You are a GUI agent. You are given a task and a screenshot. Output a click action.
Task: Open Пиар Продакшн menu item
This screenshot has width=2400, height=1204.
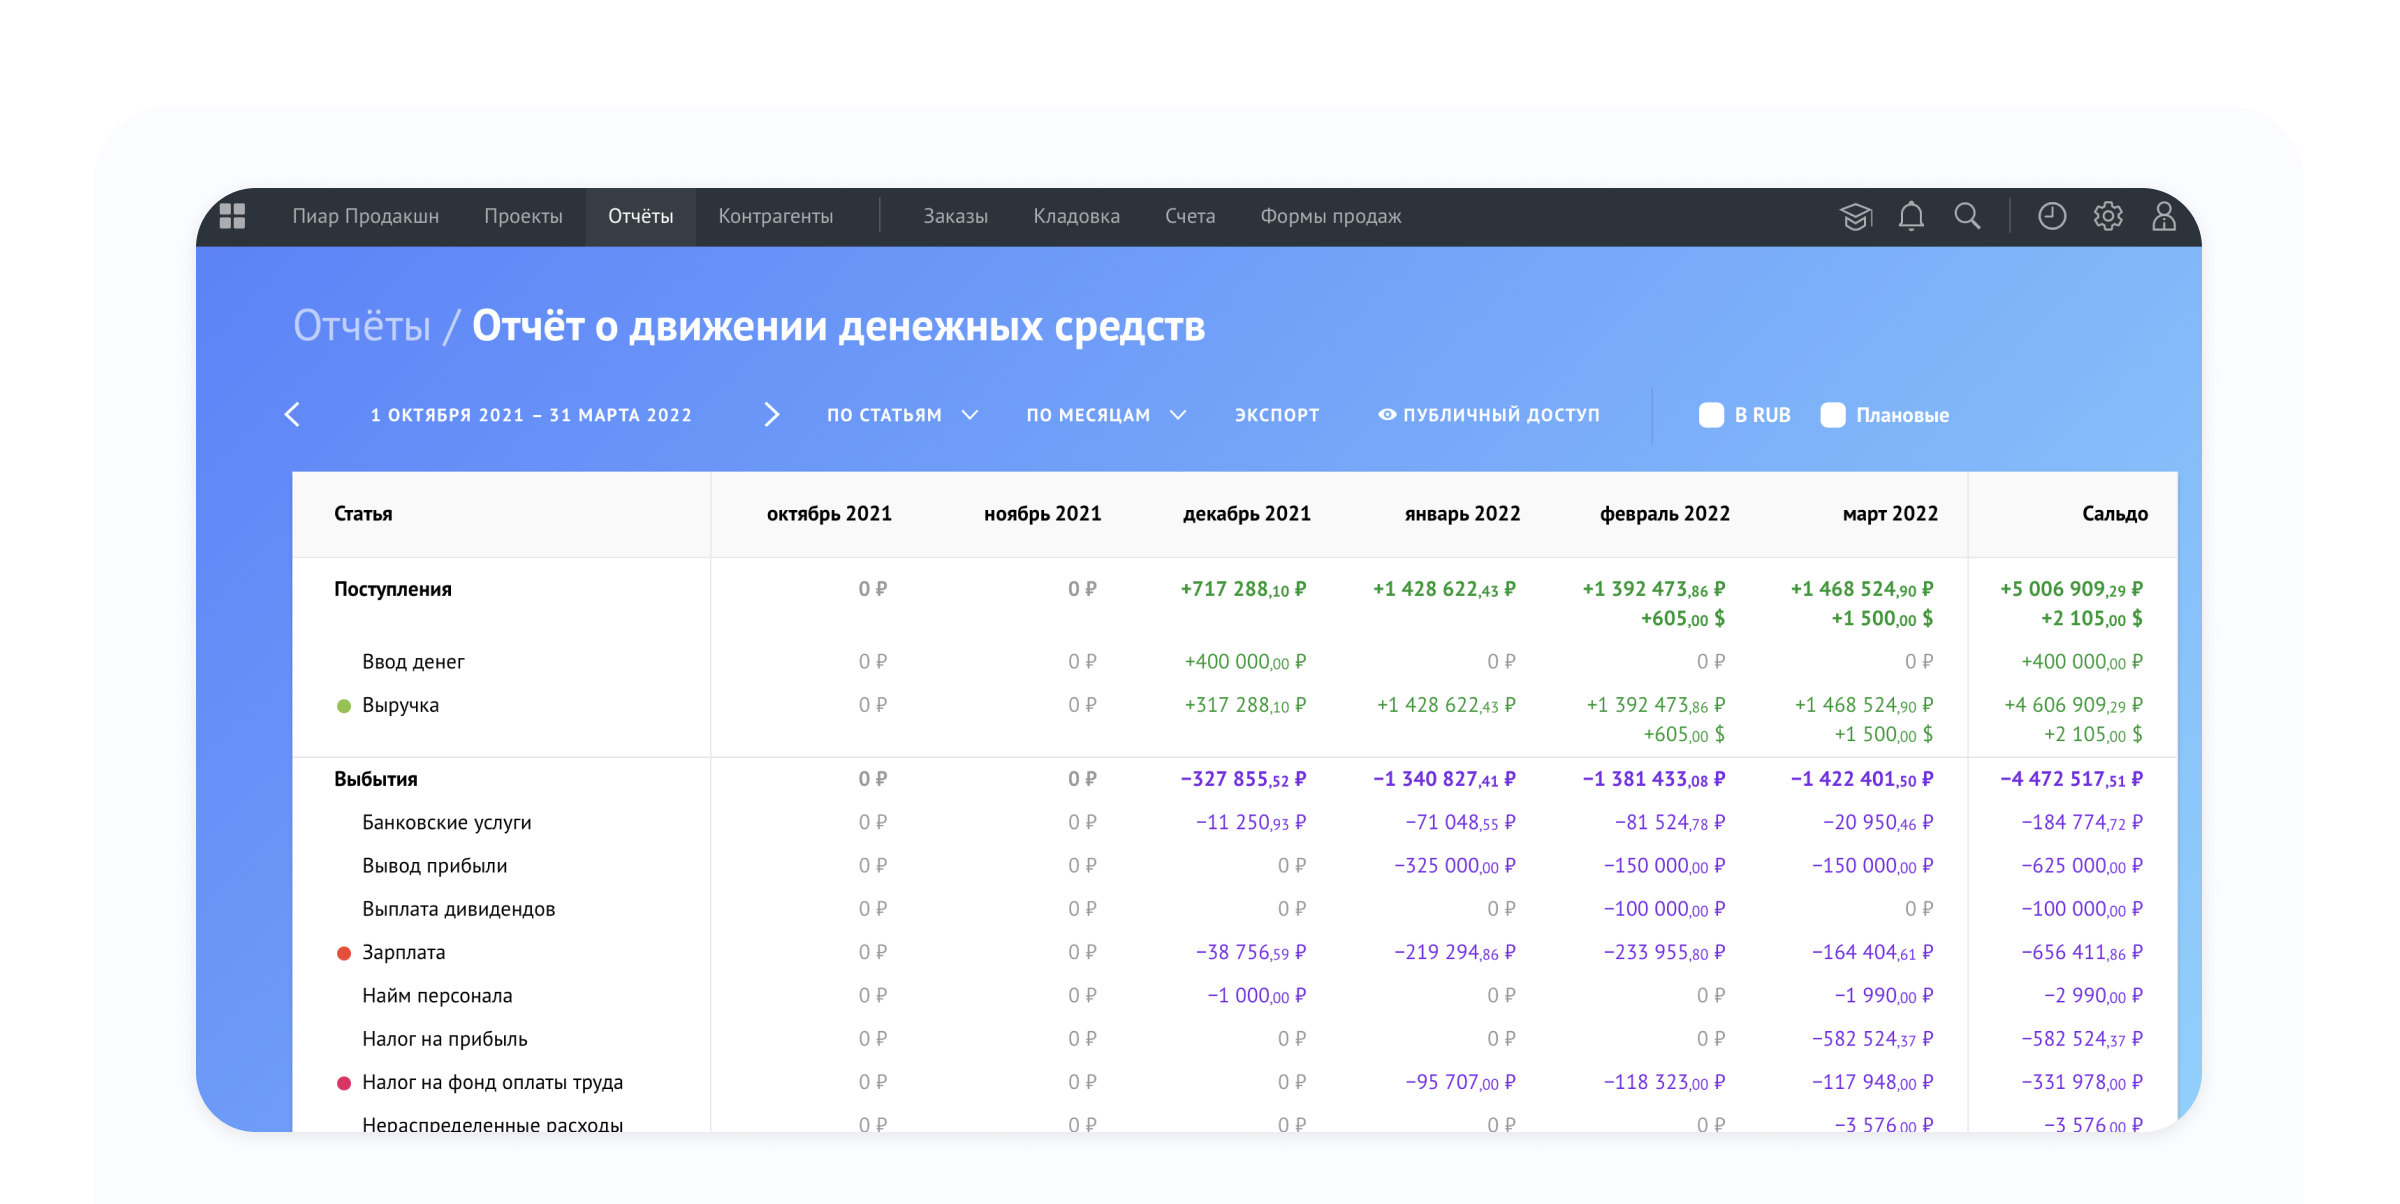pos(365,216)
